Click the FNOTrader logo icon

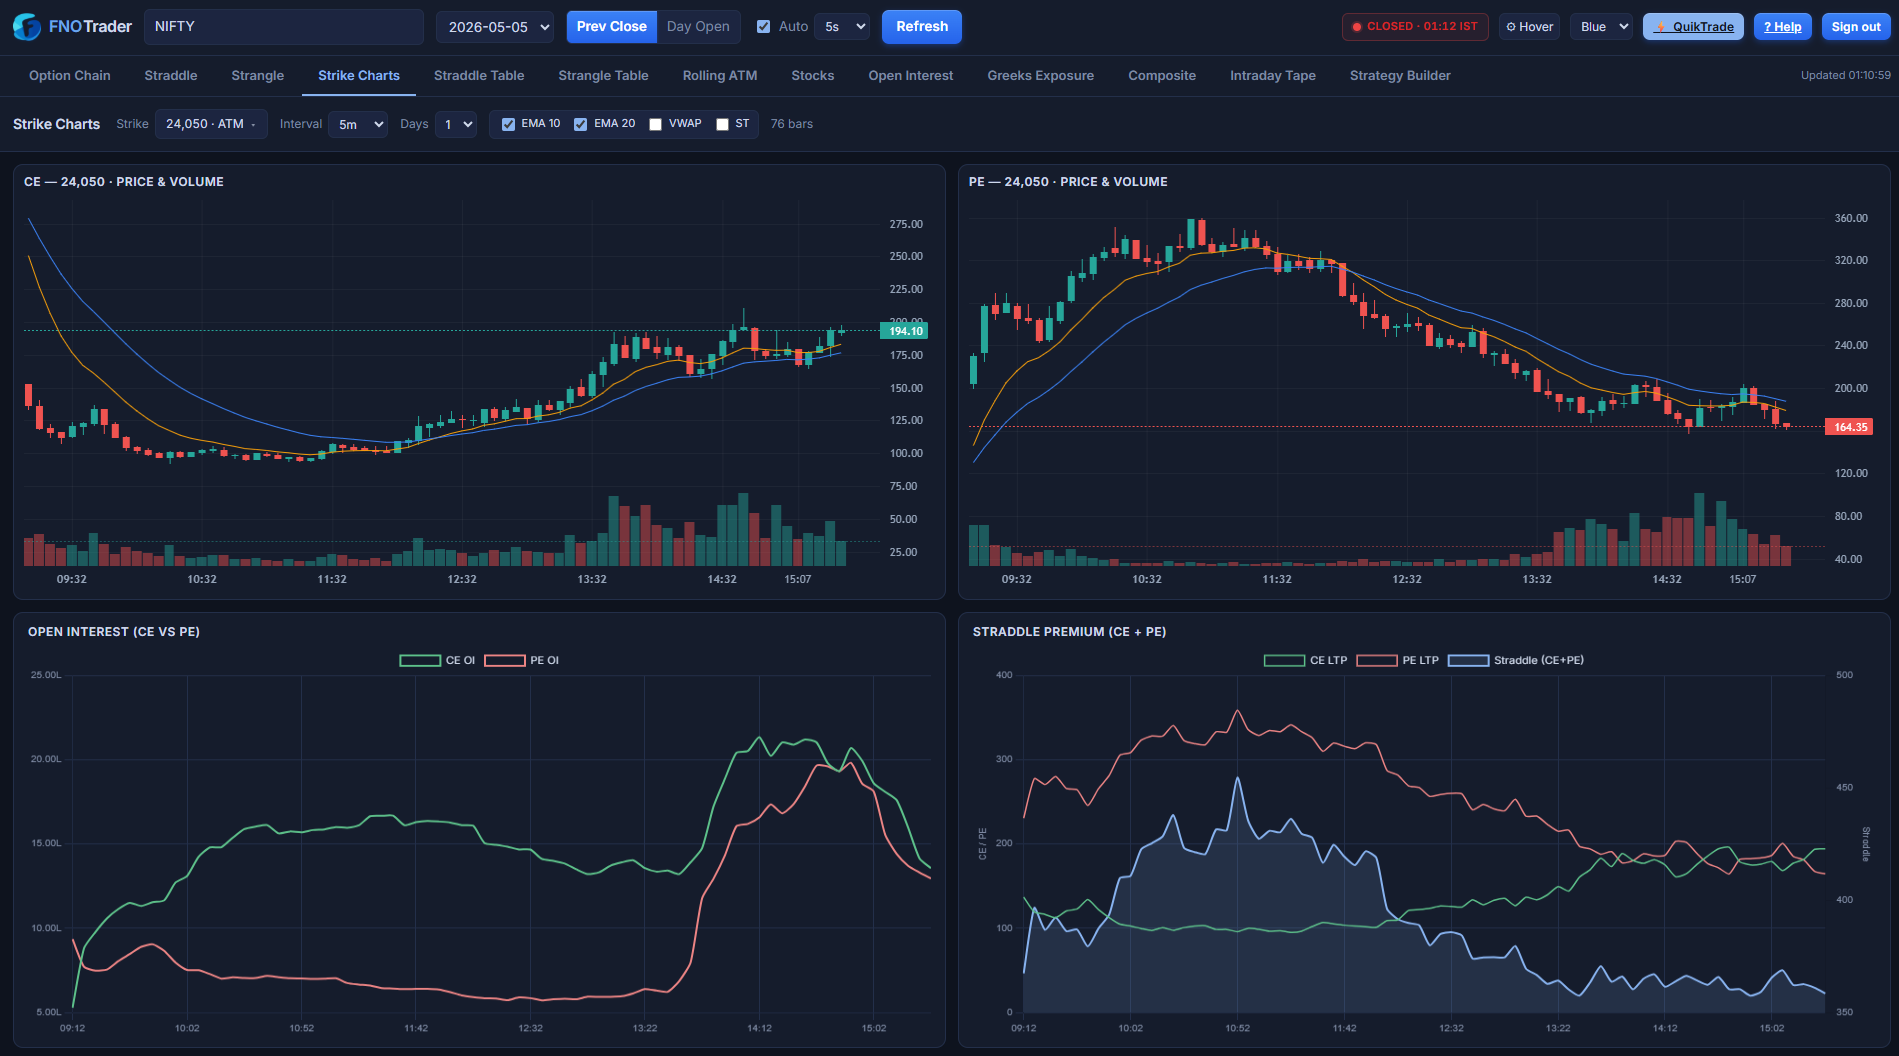coord(27,27)
